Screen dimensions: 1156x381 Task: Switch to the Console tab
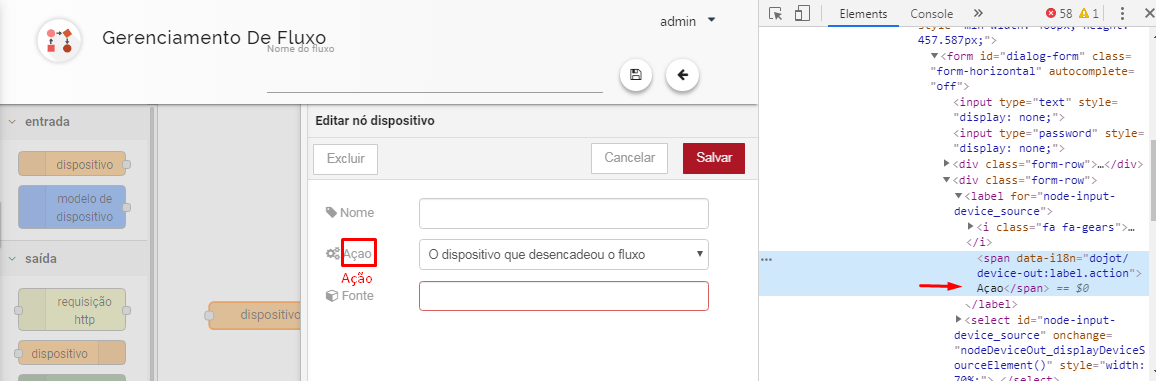[931, 13]
